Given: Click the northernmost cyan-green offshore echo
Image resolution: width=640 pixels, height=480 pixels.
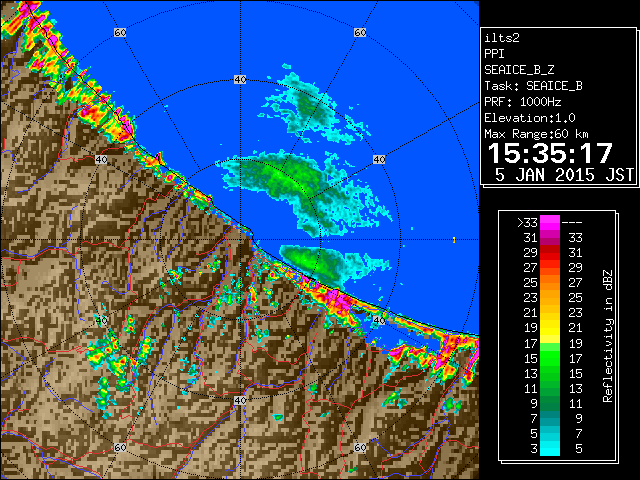Looking at the screenshot, I should (312, 106).
